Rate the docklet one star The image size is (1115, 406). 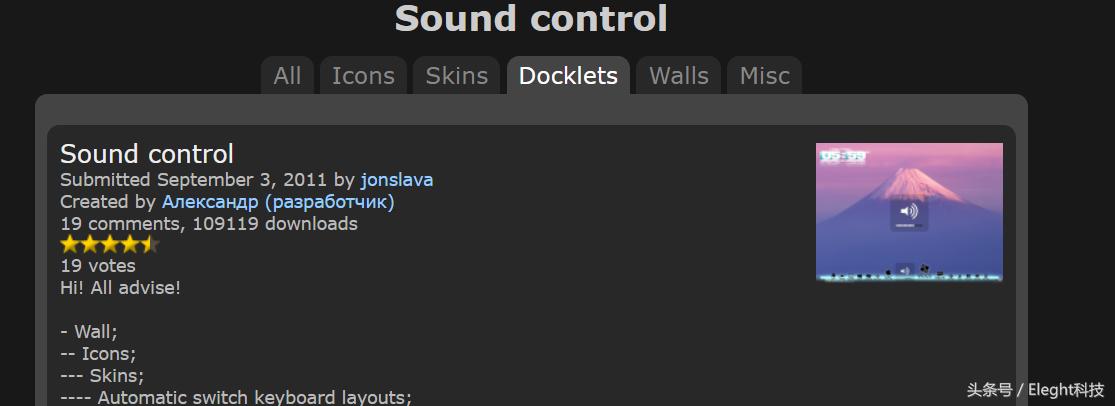click(x=70, y=244)
